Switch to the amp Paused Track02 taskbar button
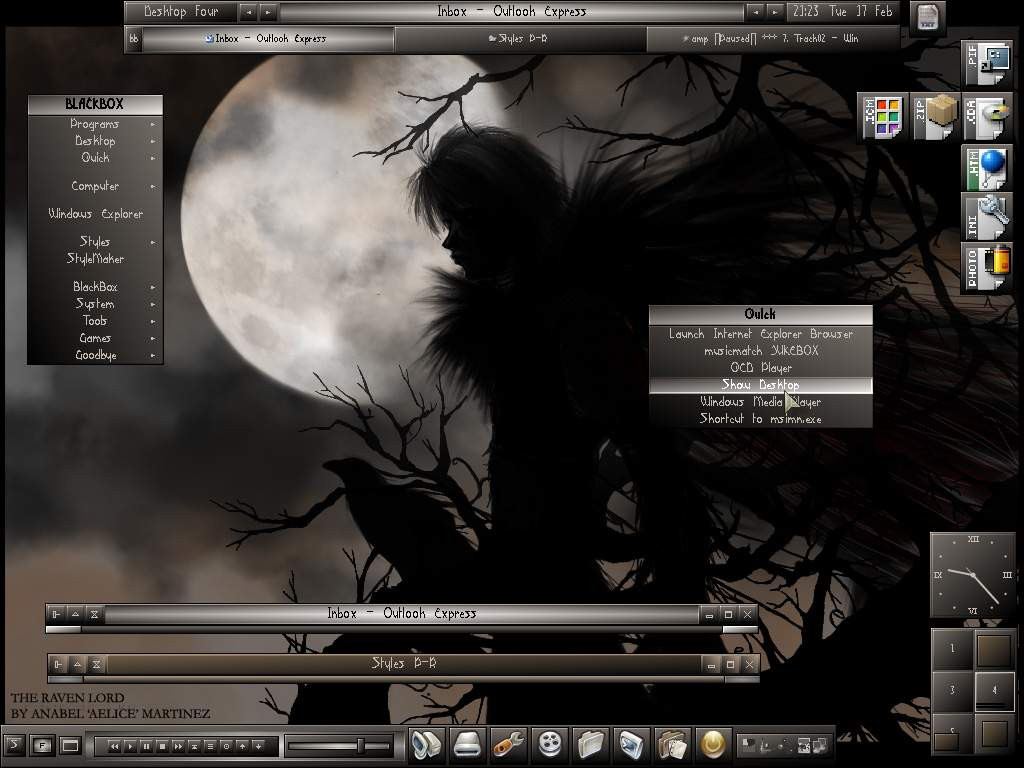Screen dimensions: 1024x768 [x=773, y=39]
